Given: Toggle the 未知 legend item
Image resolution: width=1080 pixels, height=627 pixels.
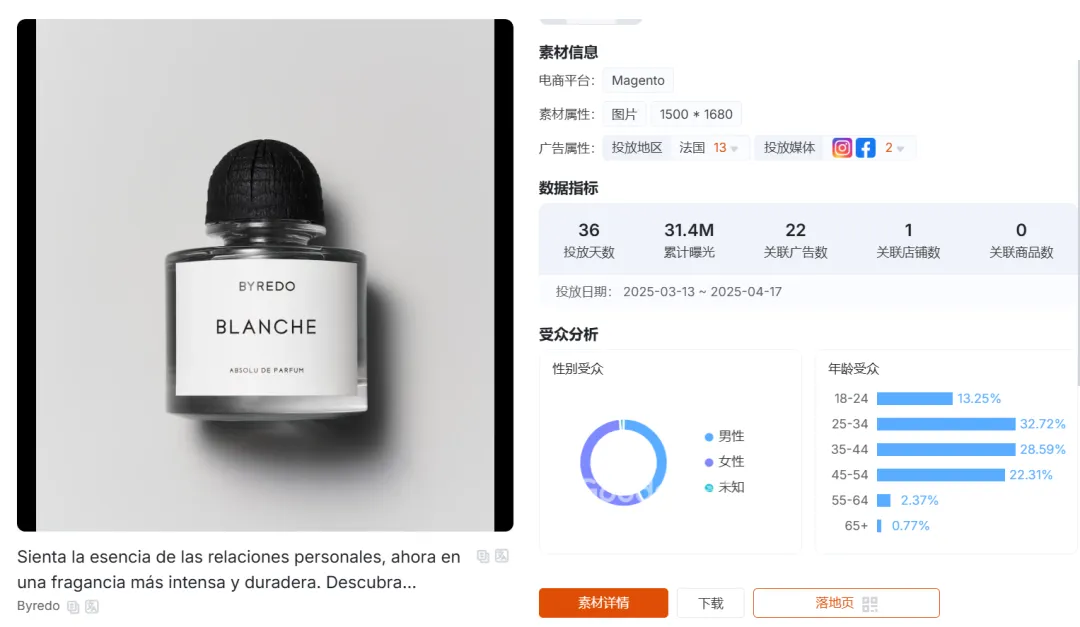Looking at the screenshot, I should click(725, 487).
